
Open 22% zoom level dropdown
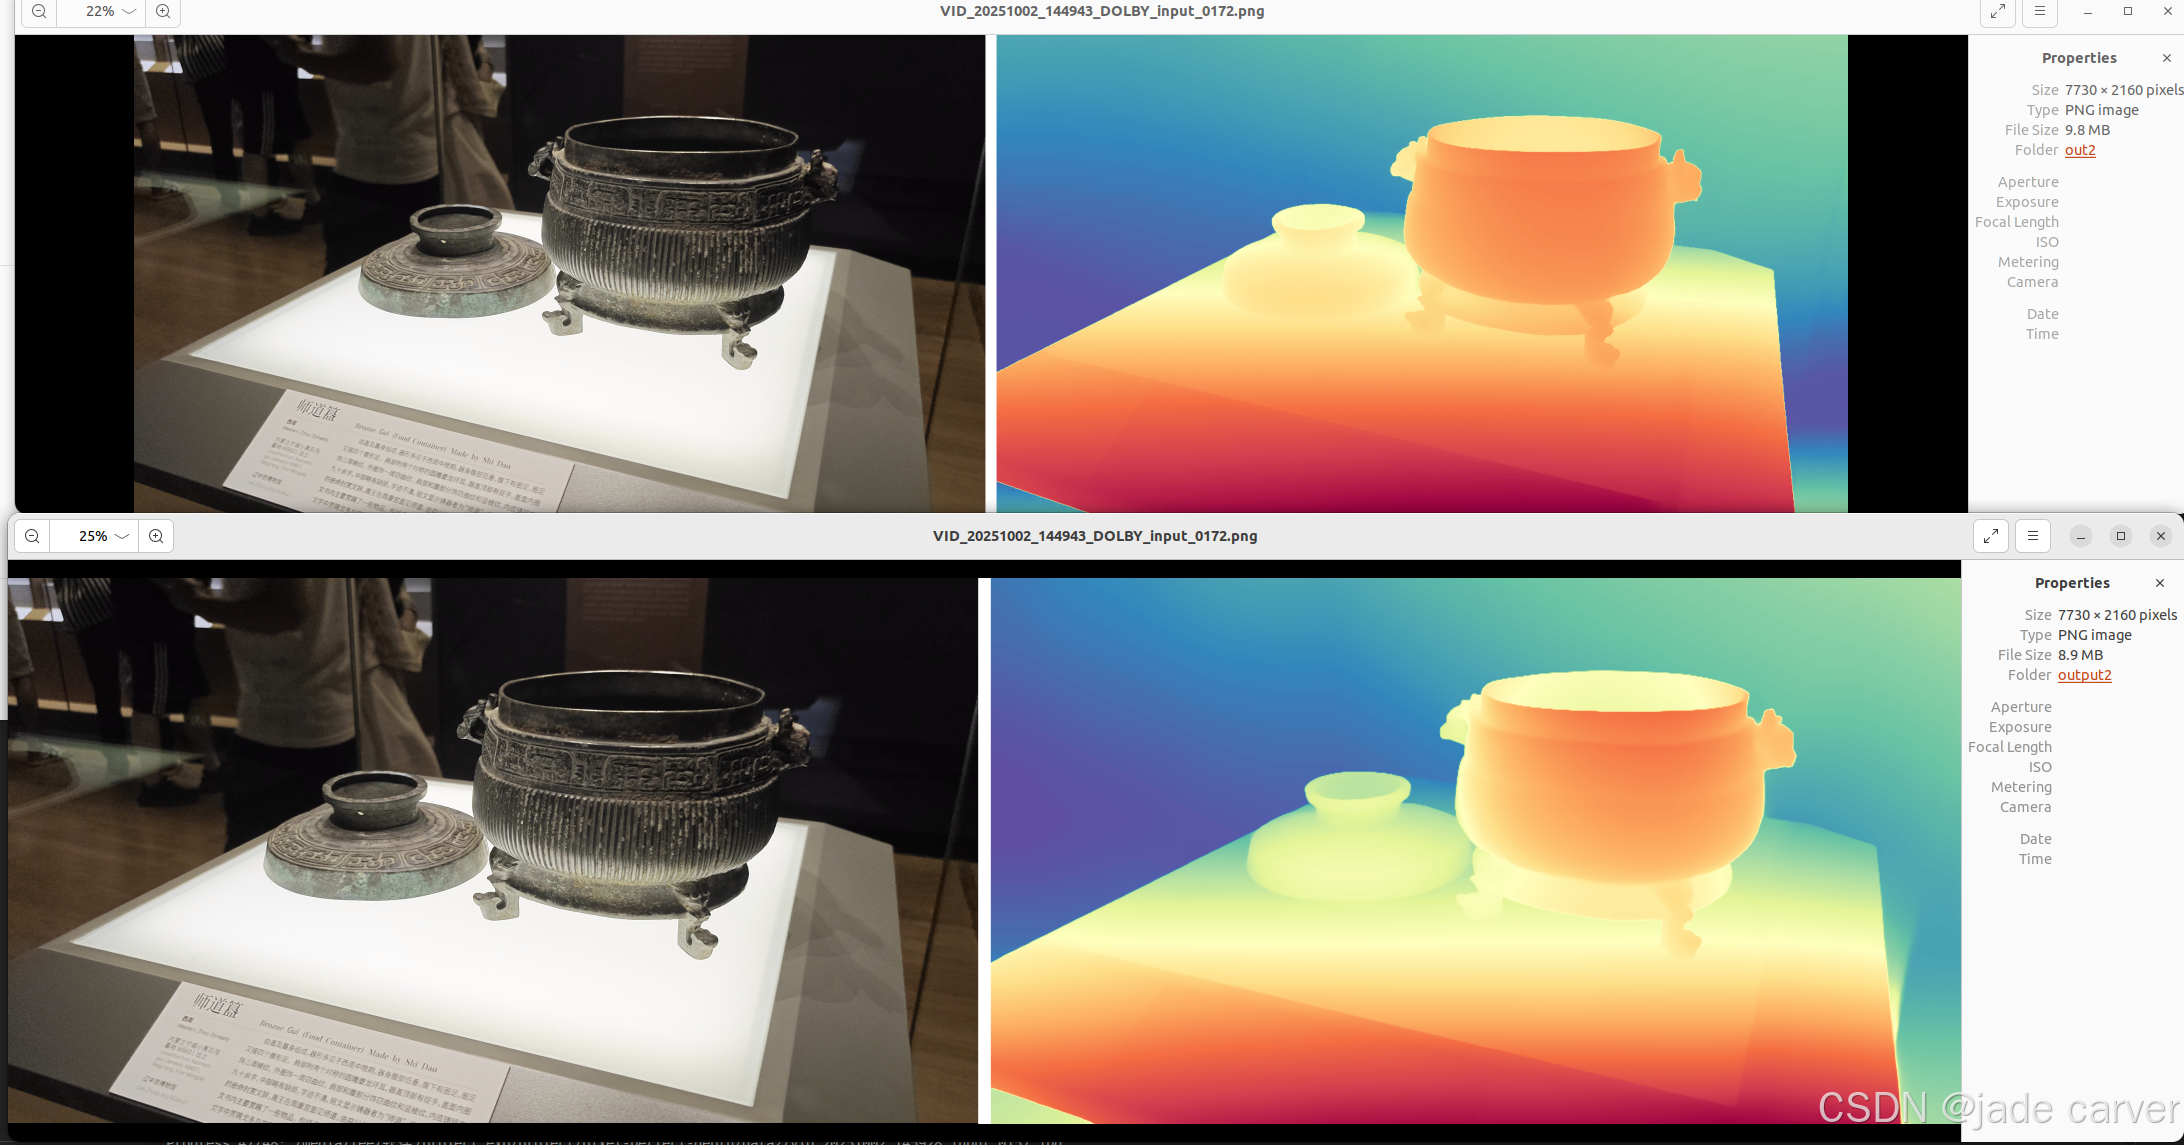coord(129,12)
